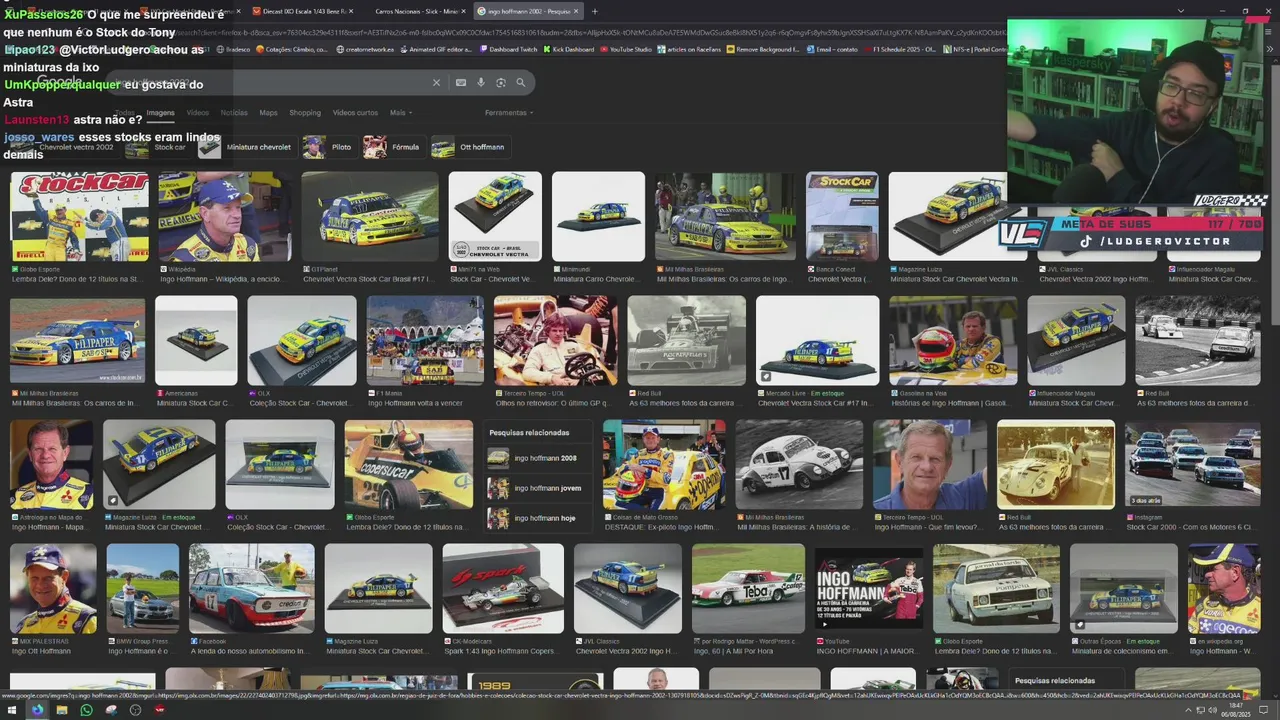This screenshot has width=1280, height=720.
Task: Click the magnifying glass search icon
Action: coord(521,83)
